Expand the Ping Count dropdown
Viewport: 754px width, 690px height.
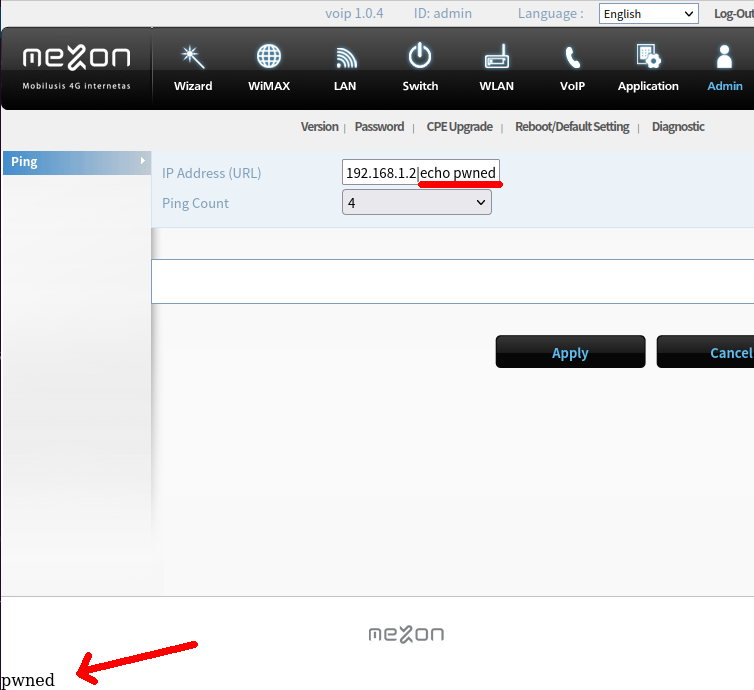coord(416,202)
